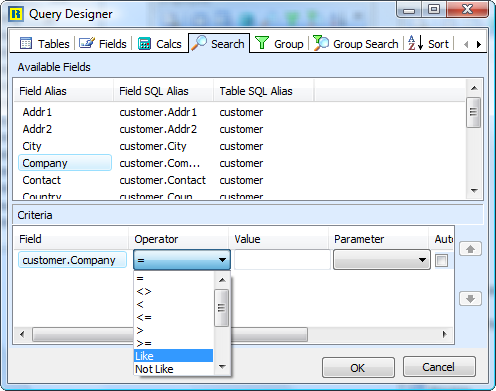Toggle the Auto checkbox in criteria row
Image resolution: width=496 pixels, height=391 pixels.
pyautogui.click(x=442, y=260)
